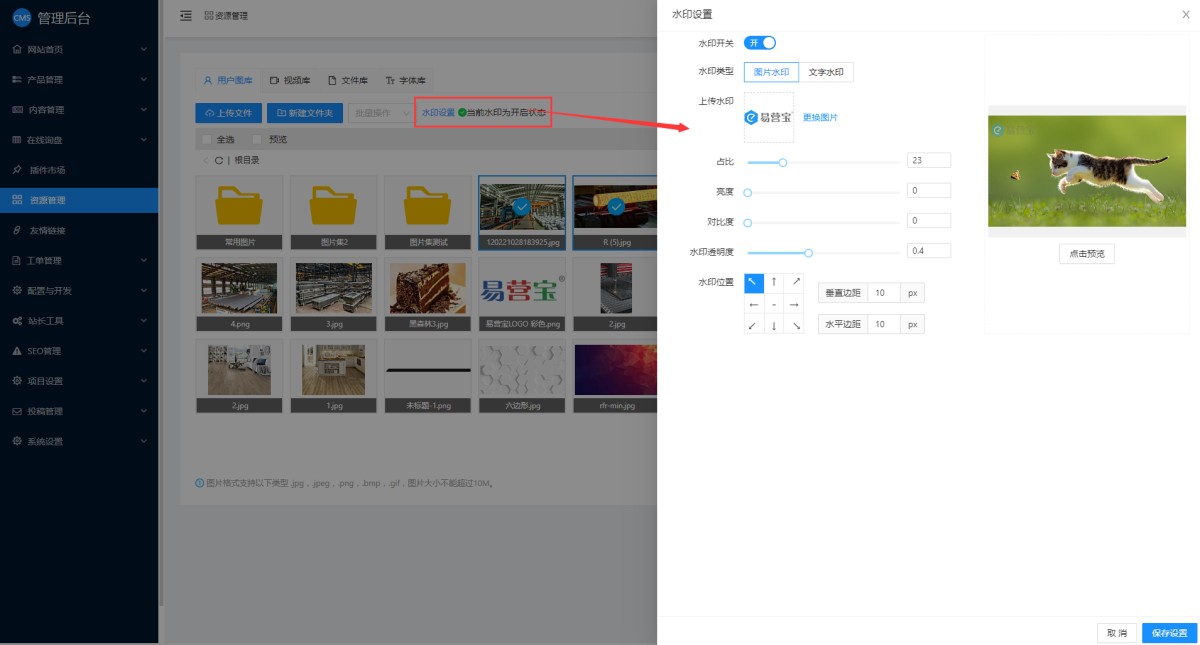Screen dimensions: 1200x645
Task: Close the 水印设置 panel with X
Action: coord(1186,14)
